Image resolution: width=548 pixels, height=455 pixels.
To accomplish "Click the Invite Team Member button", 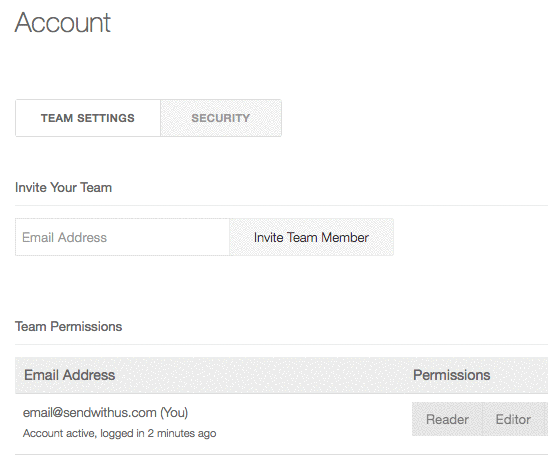I will pos(311,237).
